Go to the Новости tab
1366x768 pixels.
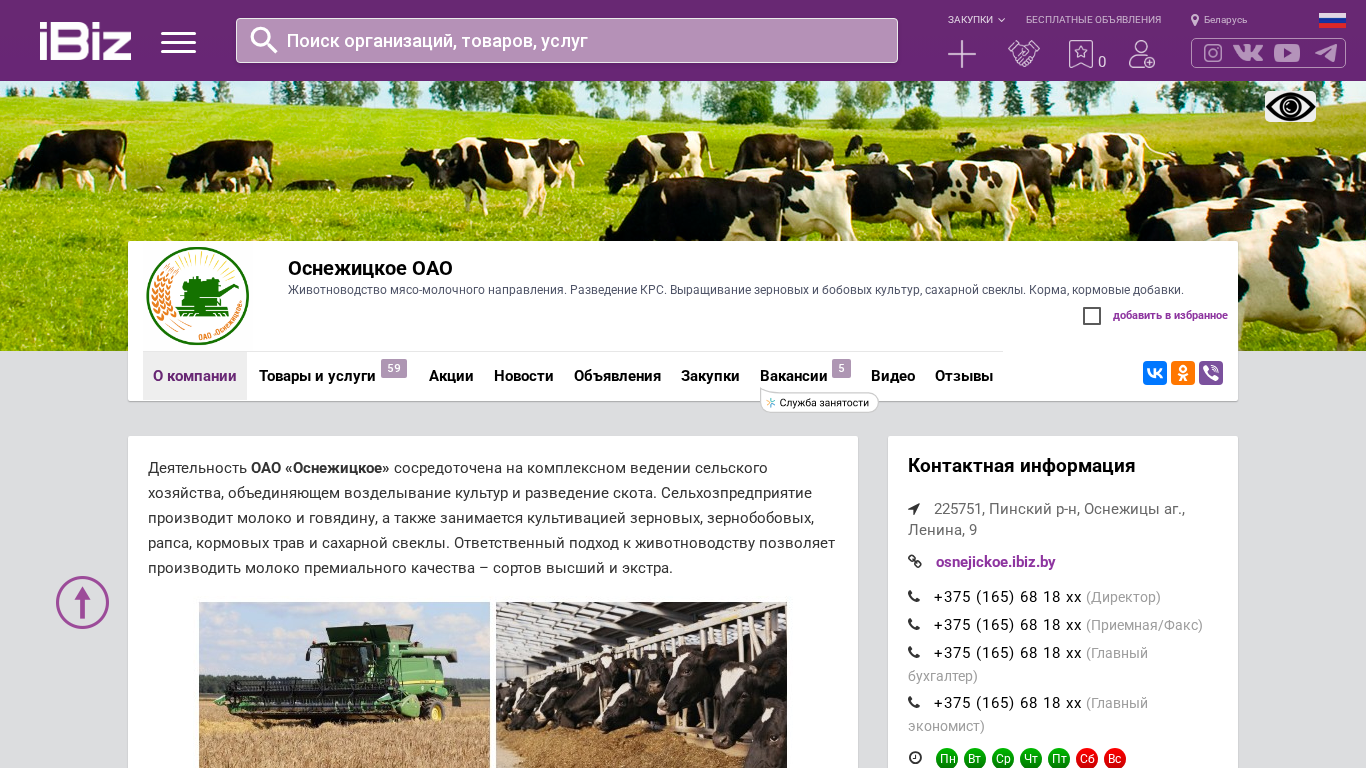524,376
